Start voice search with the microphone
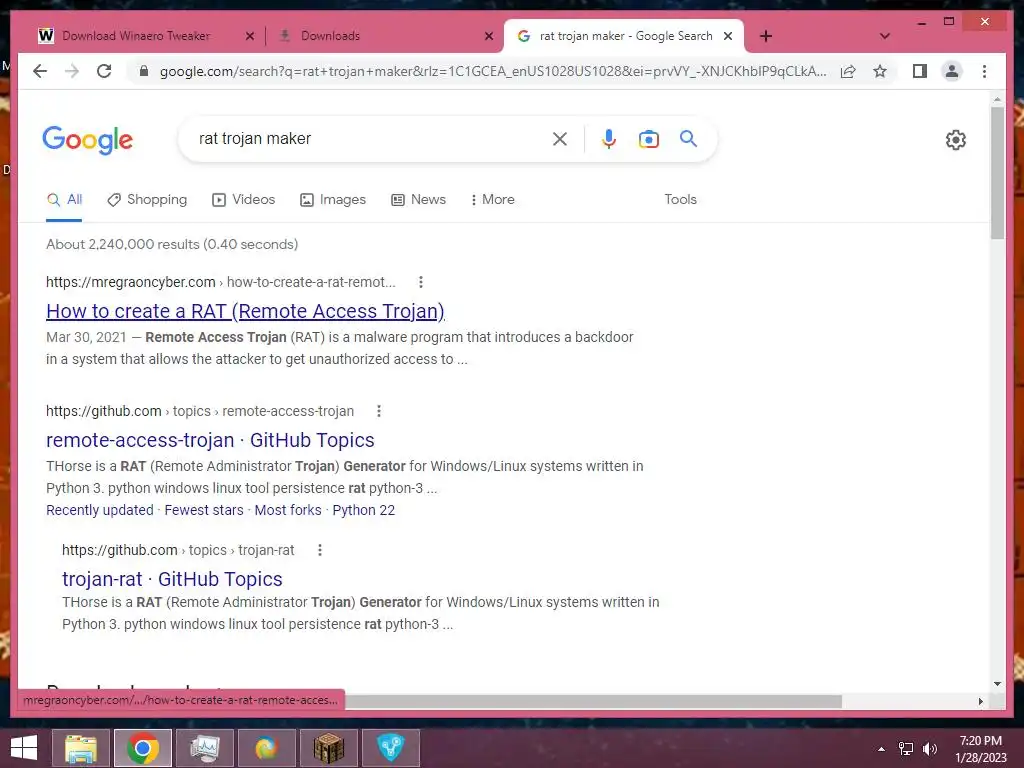Image resolution: width=1024 pixels, height=768 pixels. click(609, 138)
